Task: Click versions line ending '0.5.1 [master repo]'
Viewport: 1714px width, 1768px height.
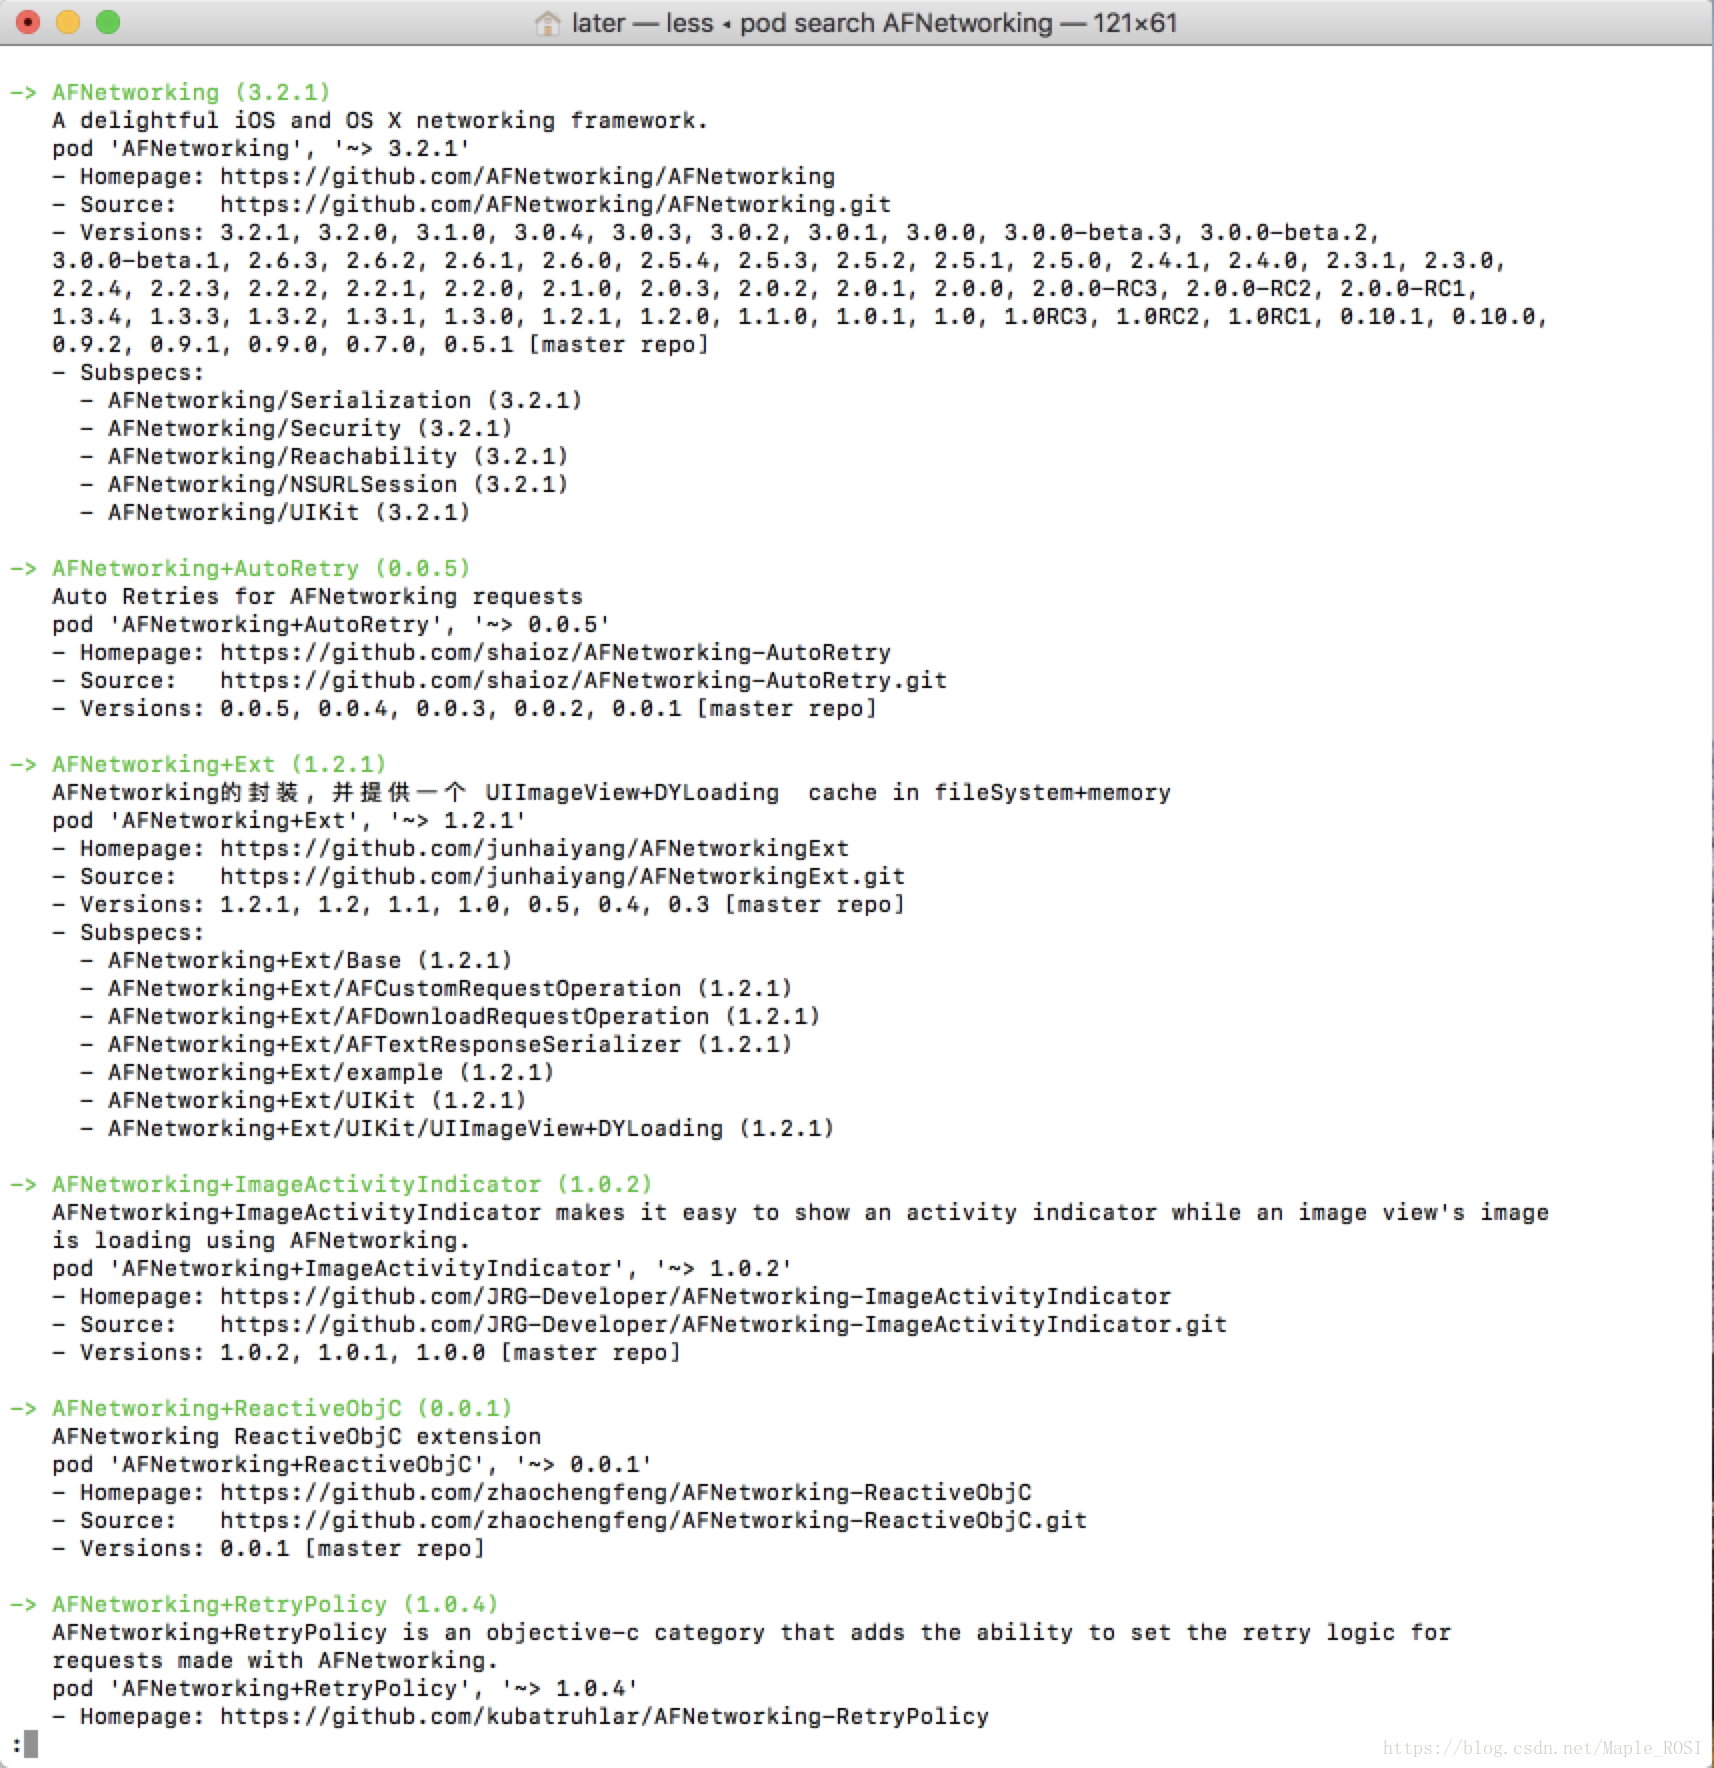Action: [x=380, y=344]
